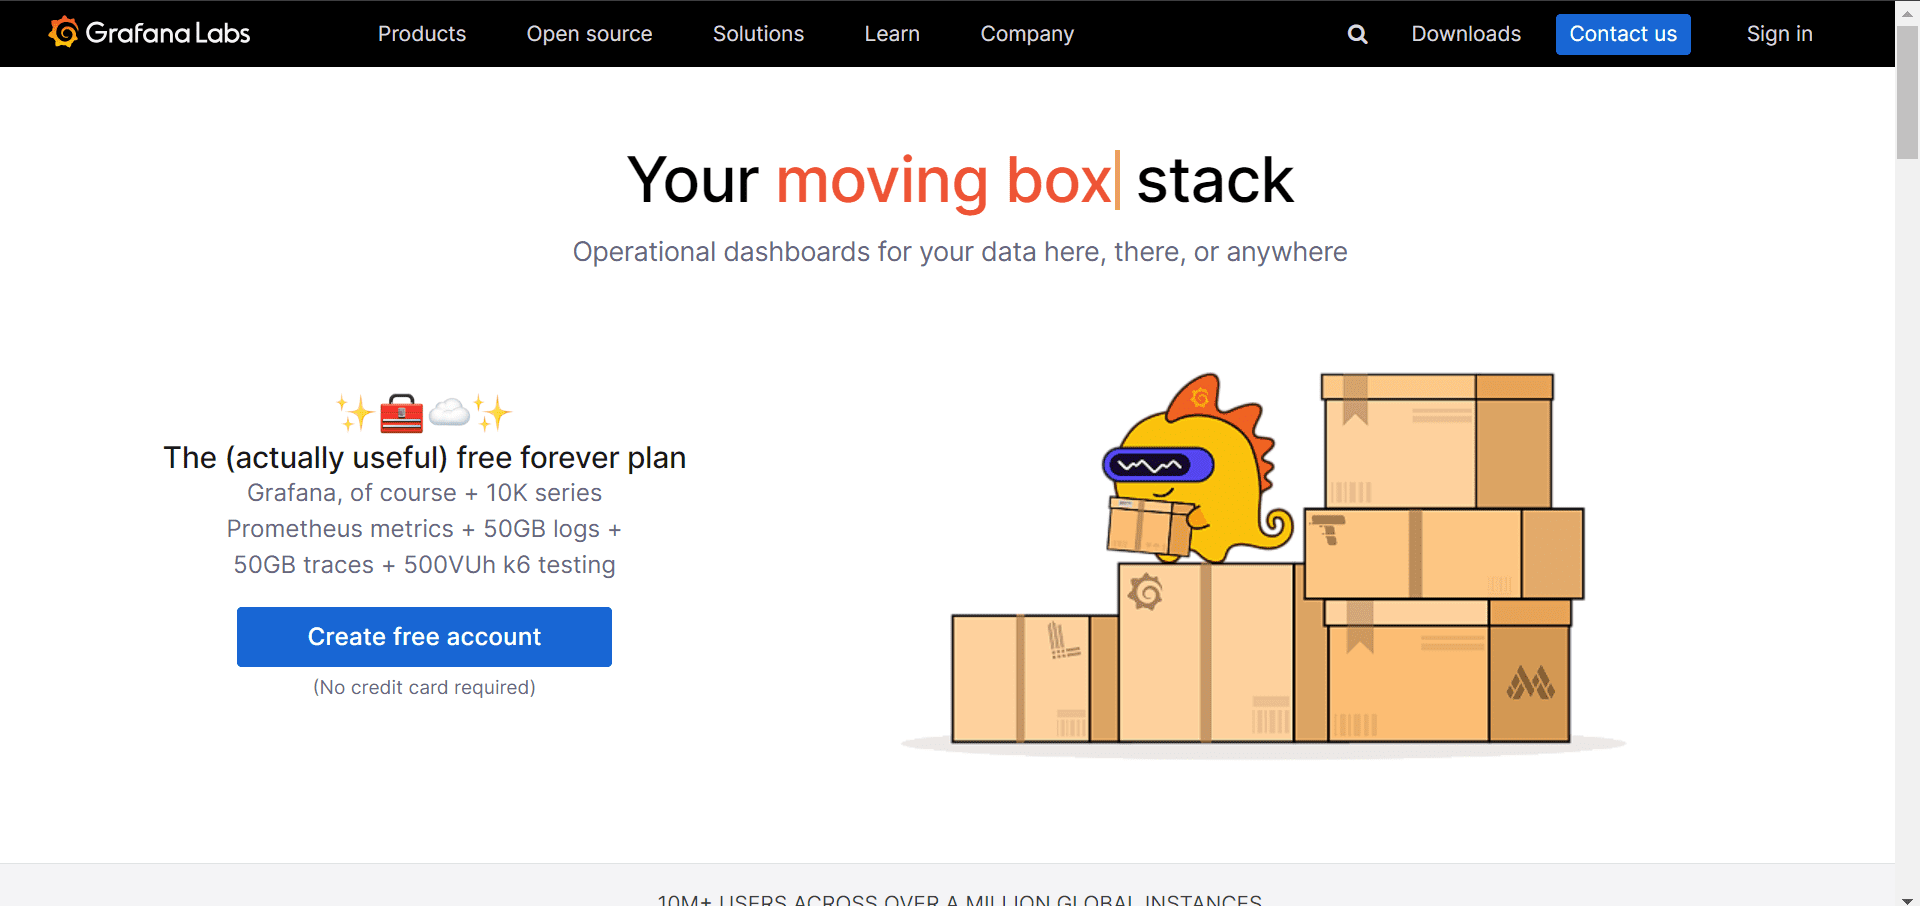Click the scrollbar up arrow
Screen dimensions: 1920x906
[1908, 12]
